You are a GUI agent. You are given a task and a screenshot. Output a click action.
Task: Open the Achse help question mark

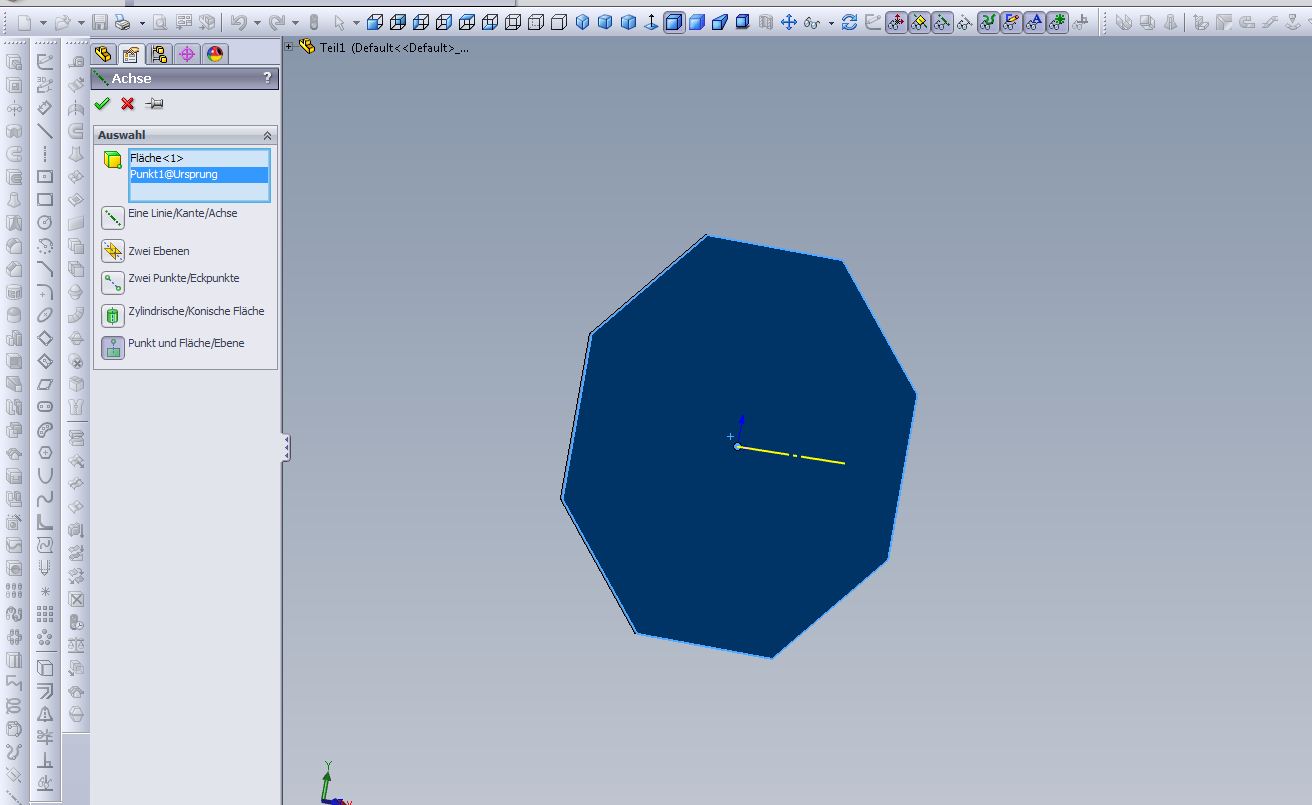[267, 78]
